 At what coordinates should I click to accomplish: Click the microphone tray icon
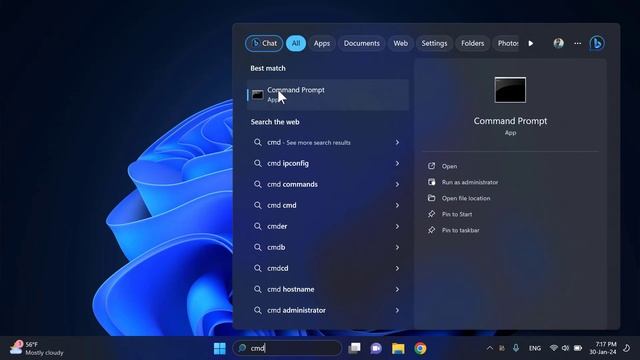(516, 348)
